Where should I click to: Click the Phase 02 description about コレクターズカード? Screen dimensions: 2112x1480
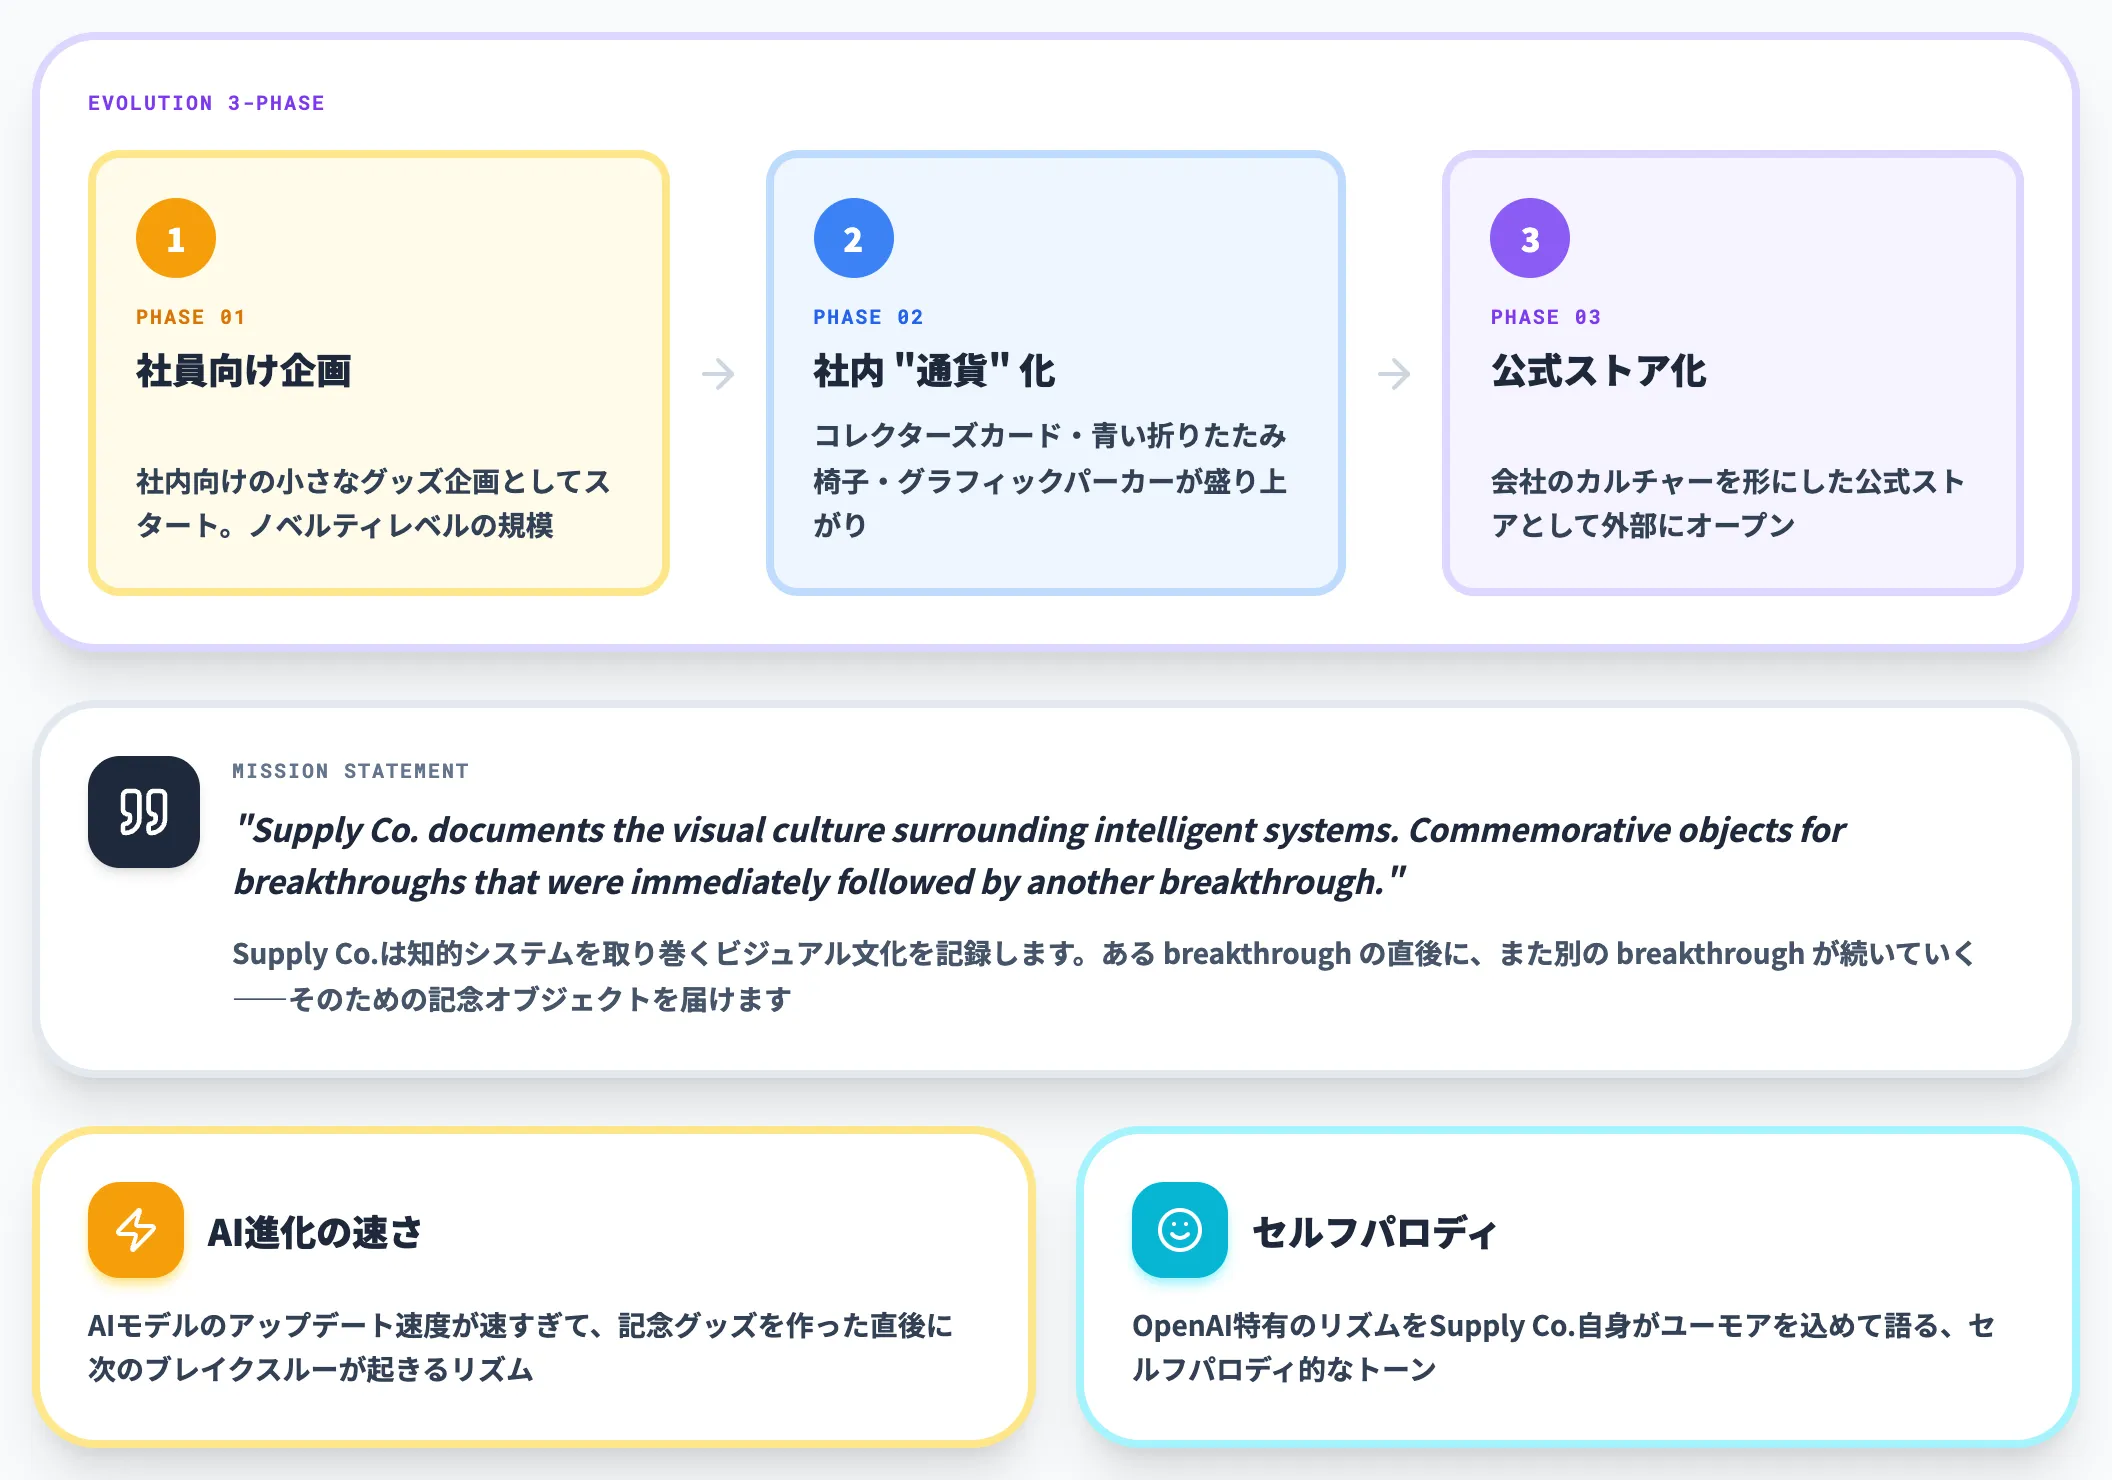pos(1050,480)
